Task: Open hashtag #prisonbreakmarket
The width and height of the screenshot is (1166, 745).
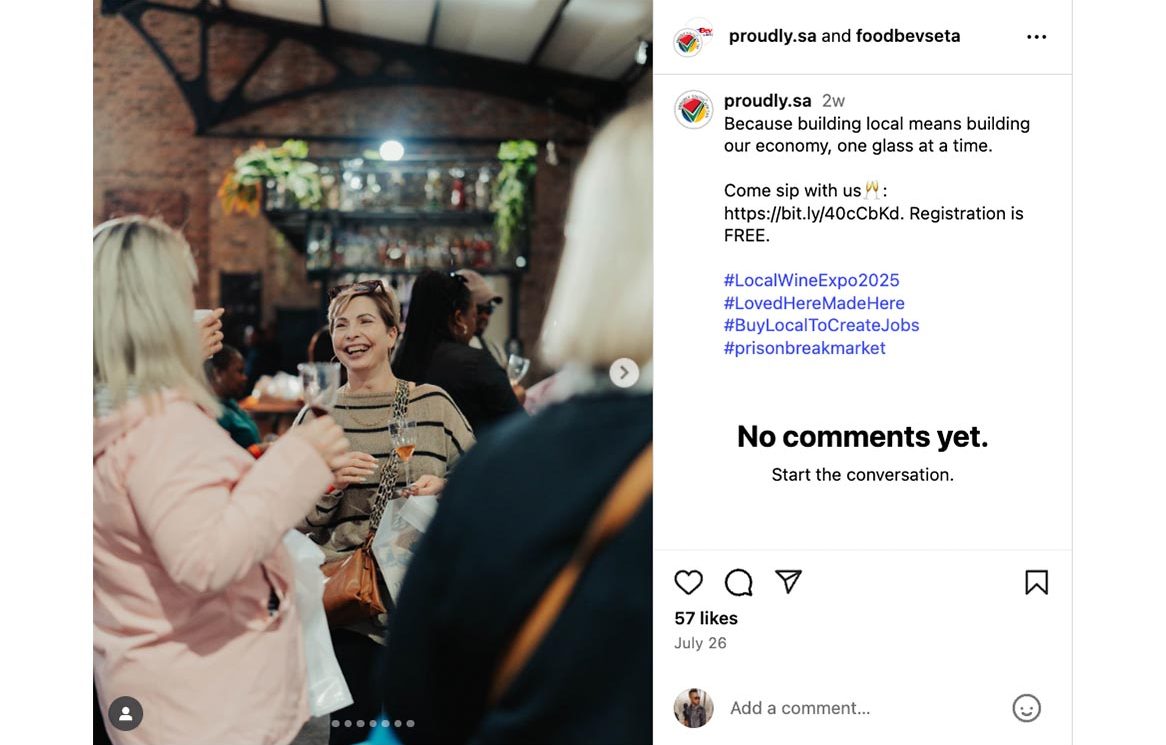Action: coord(804,348)
